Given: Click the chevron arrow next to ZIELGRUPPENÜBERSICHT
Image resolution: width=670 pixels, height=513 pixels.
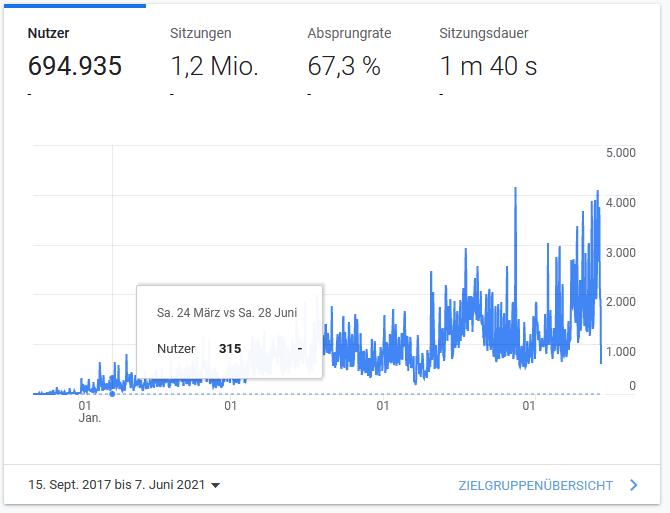Looking at the screenshot, I should [634, 485].
